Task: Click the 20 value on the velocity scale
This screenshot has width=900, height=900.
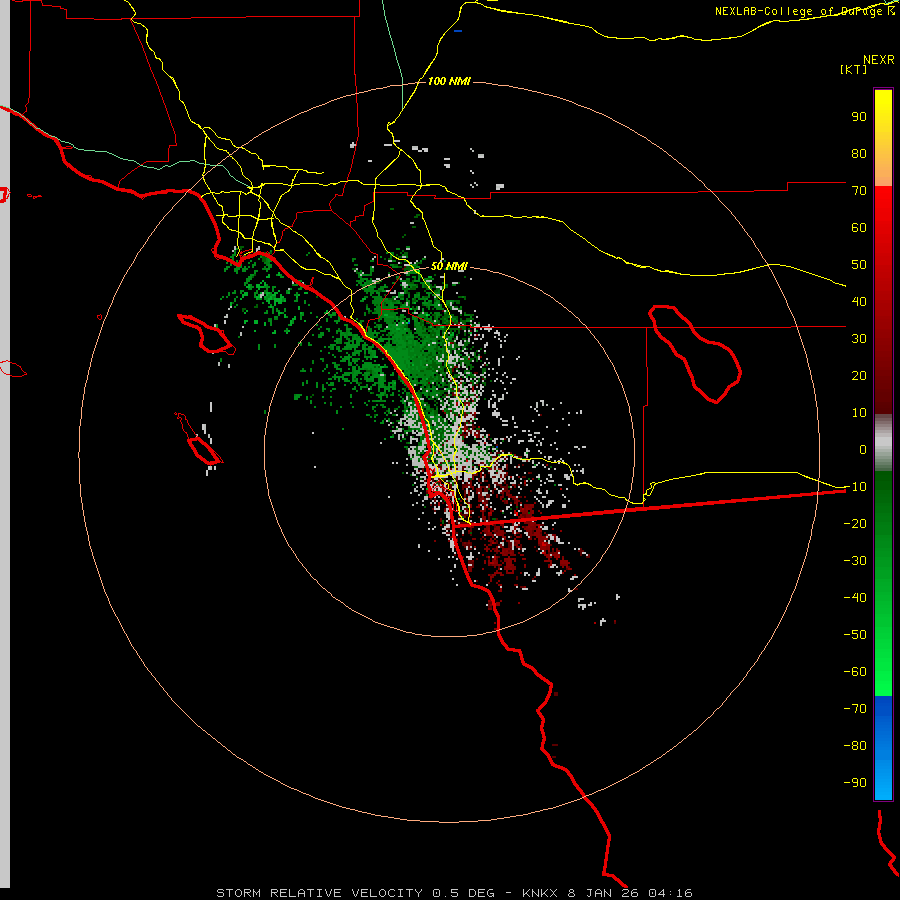Action: pos(859,376)
